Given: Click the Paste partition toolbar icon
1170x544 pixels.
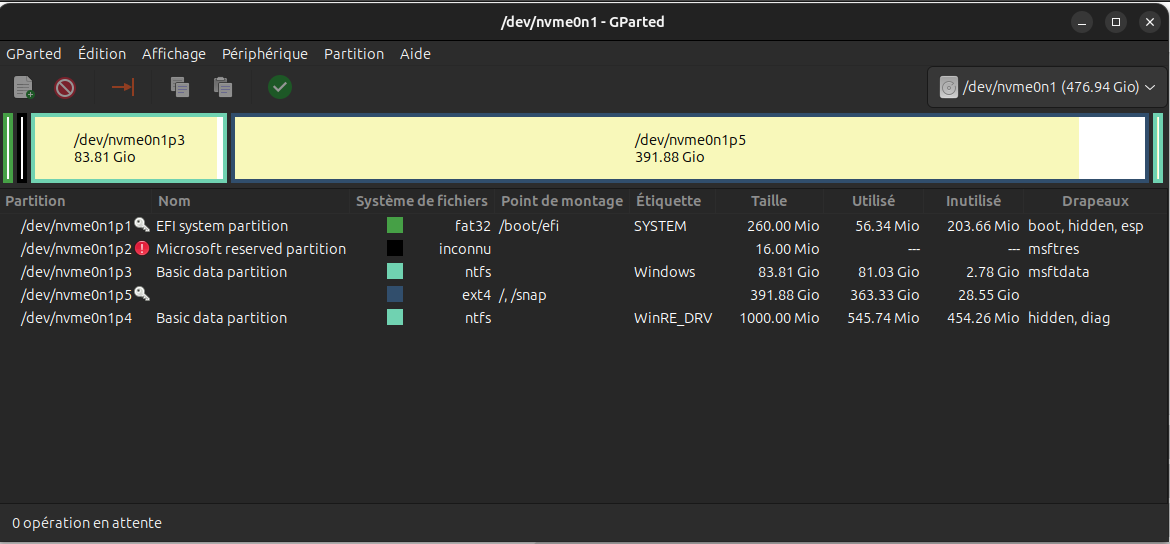Looking at the screenshot, I should click(x=222, y=87).
